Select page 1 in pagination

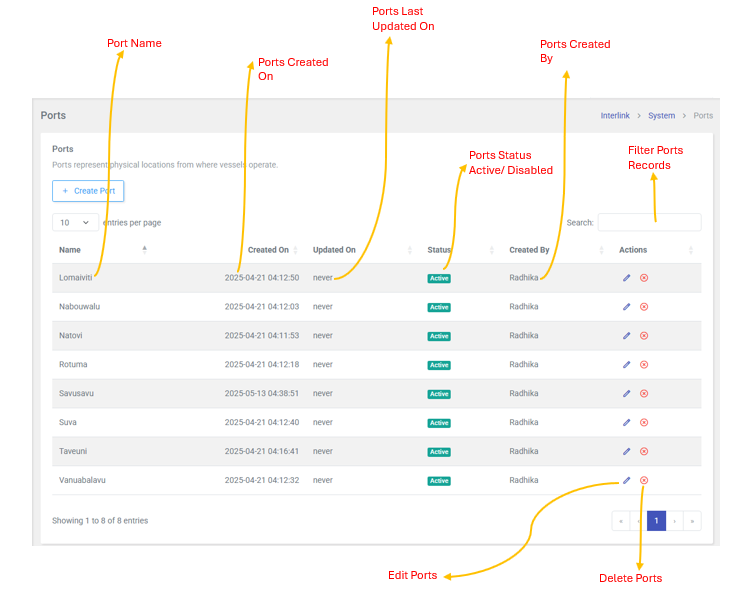[656, 521]
